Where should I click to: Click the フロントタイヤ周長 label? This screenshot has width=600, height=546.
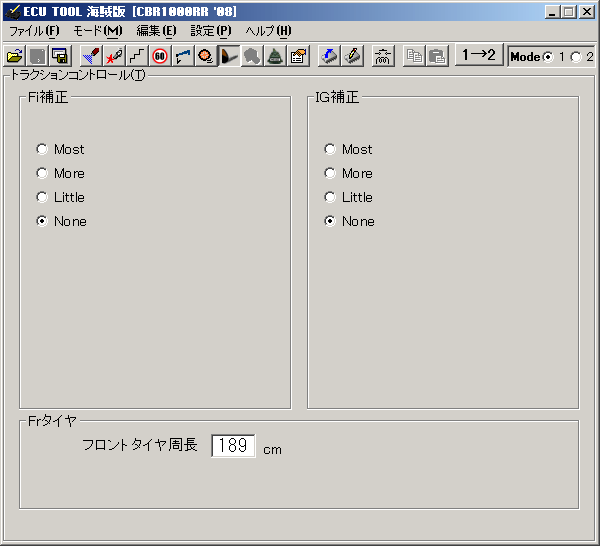[140, 445]
